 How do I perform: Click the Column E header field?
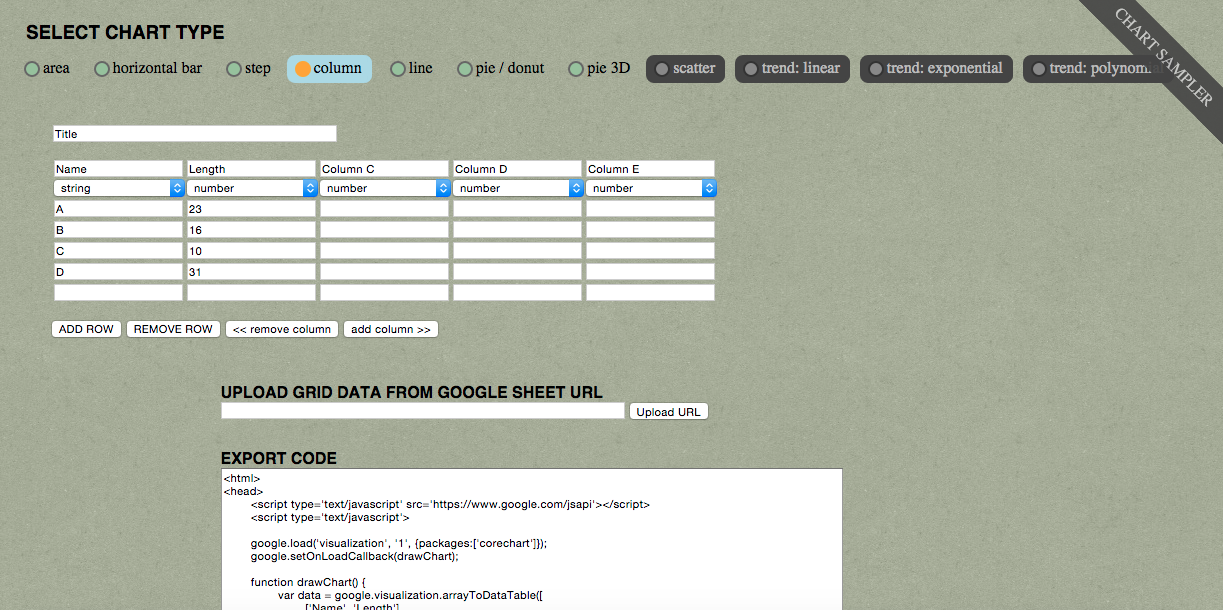(x=651, y=169)
